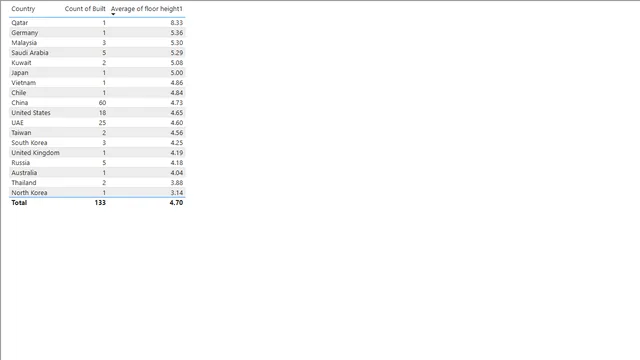Select the Thailand country cell

click(24, 182)
